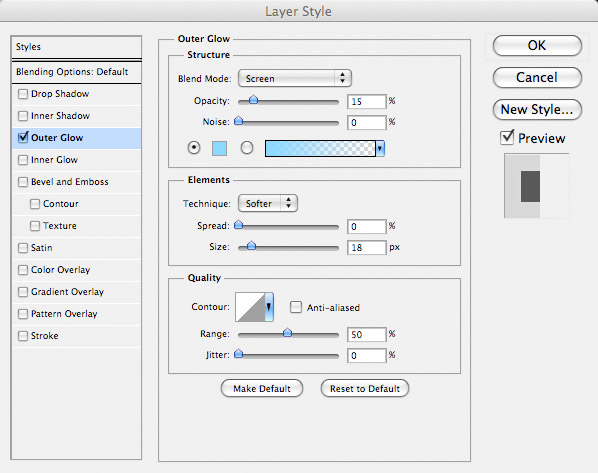Image resolution: width=598 pixels, height=473 pixels.
Task: Disable the Preview checkbox
Action: click(507, 138)
